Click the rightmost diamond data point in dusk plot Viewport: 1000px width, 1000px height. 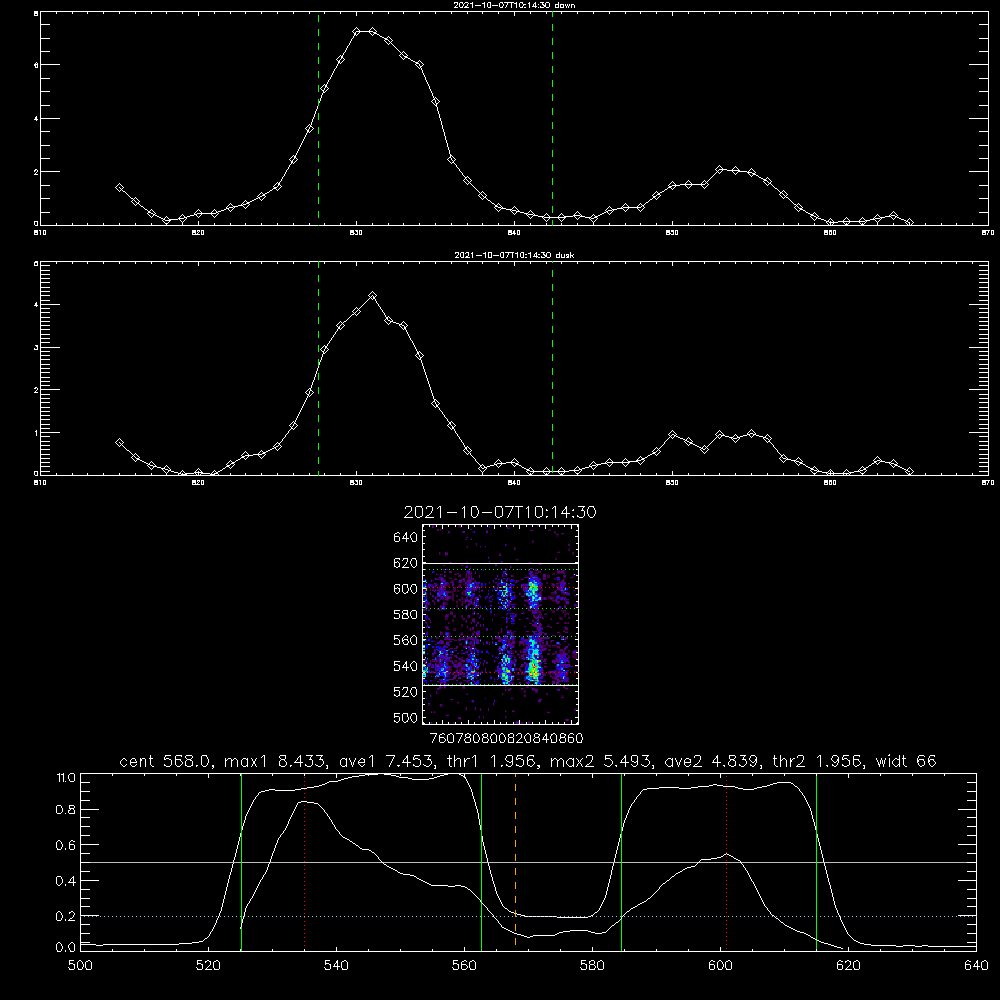click(909, 471)
